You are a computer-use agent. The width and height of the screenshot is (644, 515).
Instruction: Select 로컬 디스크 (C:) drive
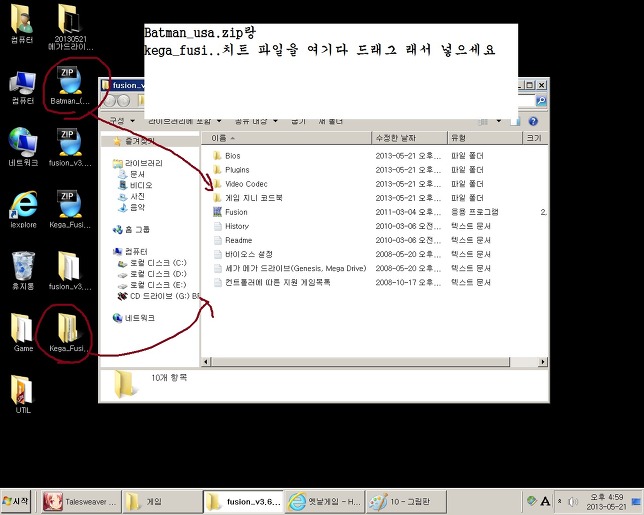pos(152,262)
